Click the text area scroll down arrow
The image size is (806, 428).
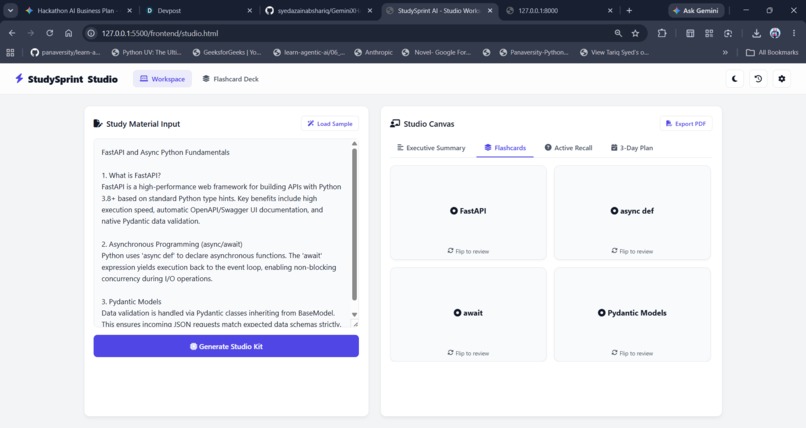pyautogui.click(x=354, y=314)
